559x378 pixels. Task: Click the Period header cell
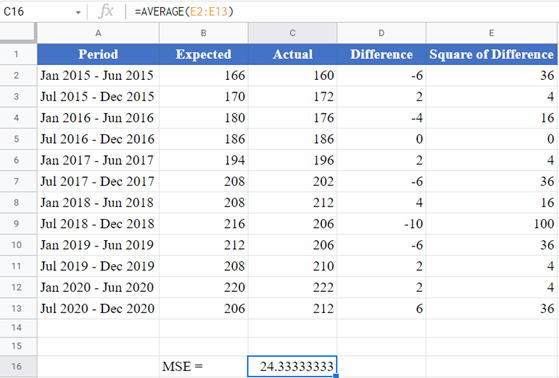[x=98, y=54]
